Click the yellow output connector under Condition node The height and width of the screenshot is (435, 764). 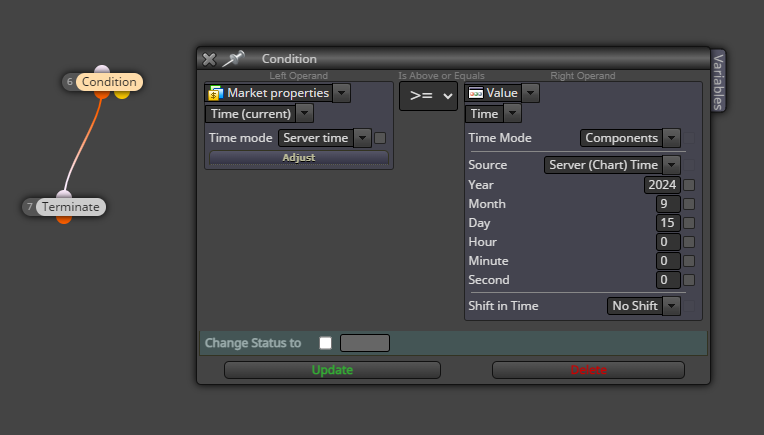(122, 94)
